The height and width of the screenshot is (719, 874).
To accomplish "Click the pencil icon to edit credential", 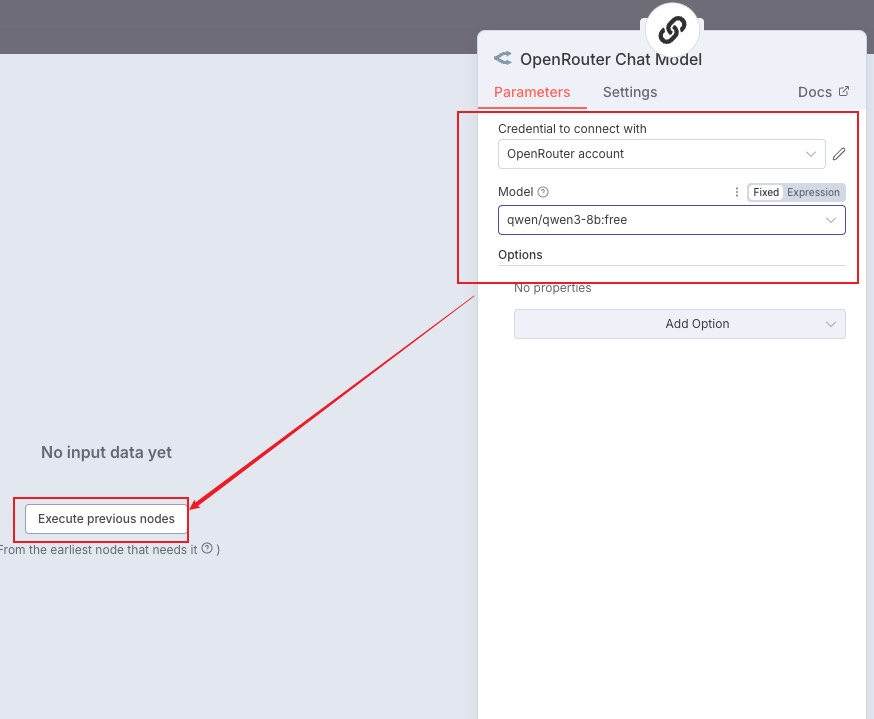I will click(x=839, y=154).
